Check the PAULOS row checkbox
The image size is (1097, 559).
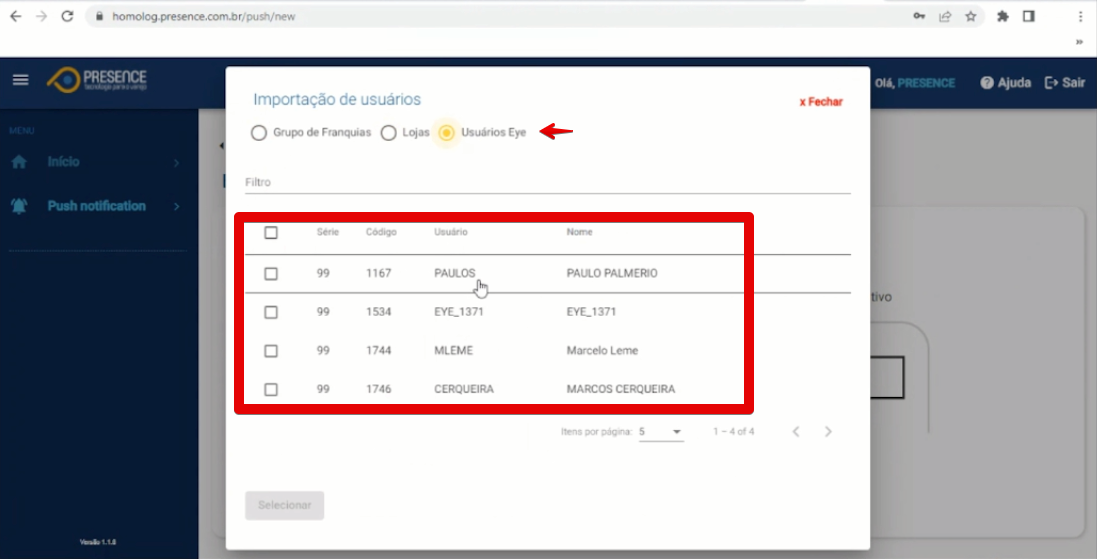271,274
